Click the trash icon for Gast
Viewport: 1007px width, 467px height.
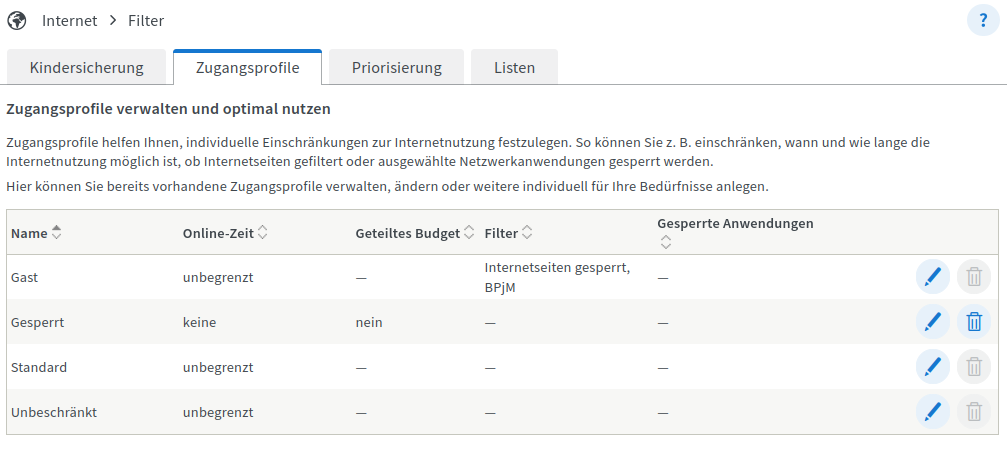click(973, 277)
